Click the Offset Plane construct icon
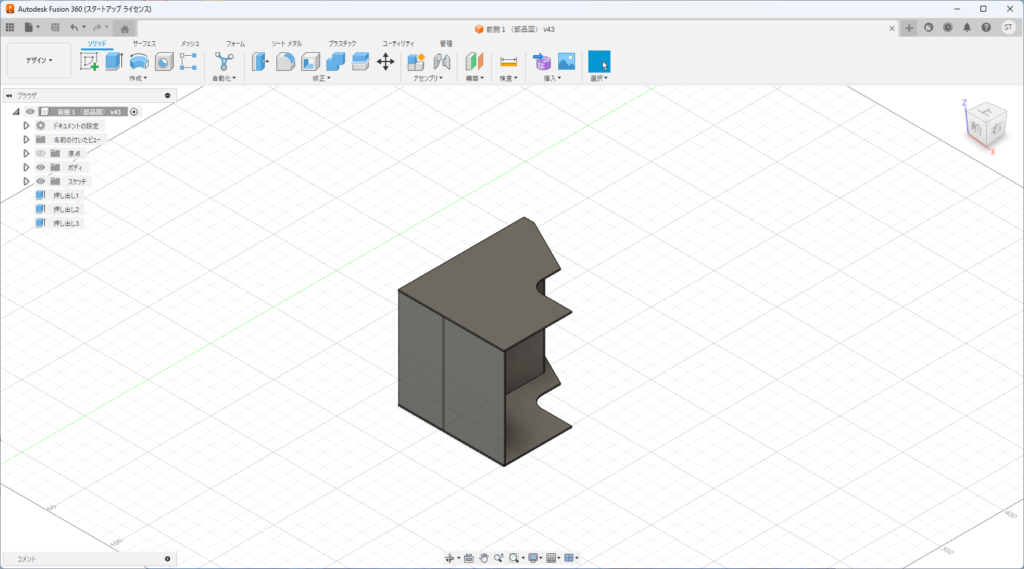The height and width of the screenshot is (569, 1024). 474,61
